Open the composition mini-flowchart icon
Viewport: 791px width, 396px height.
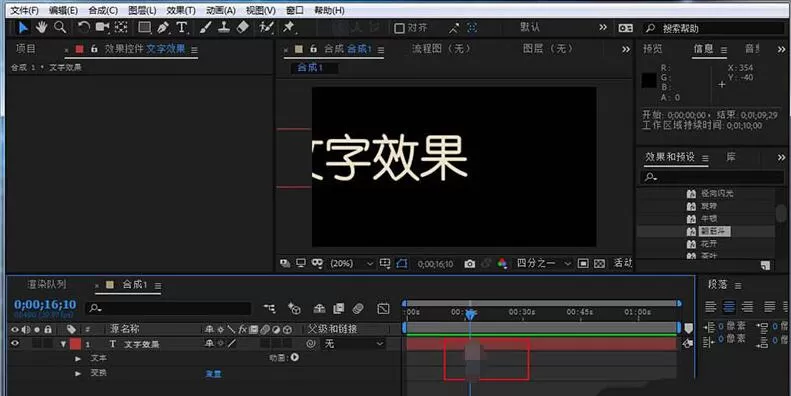[x=269, y=308]
